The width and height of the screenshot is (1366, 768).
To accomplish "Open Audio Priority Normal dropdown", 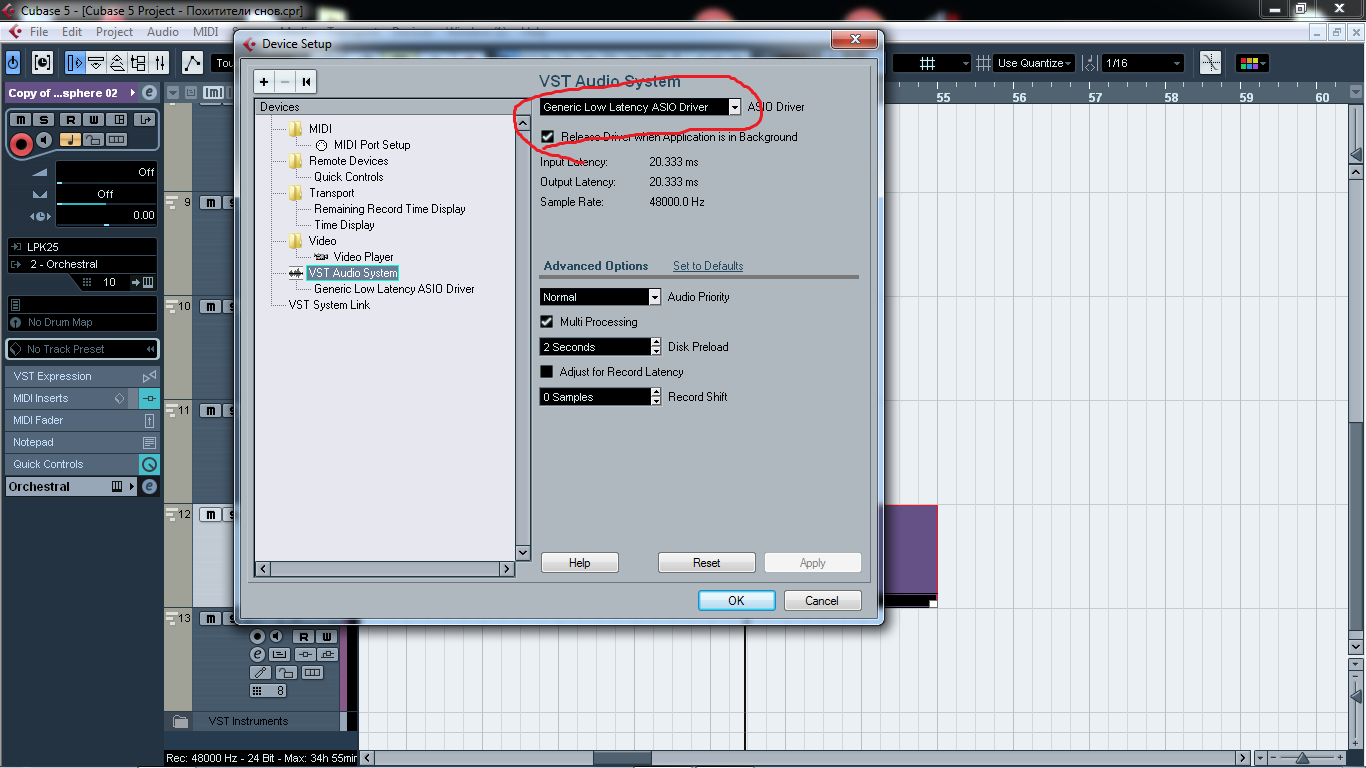I will [x=600, y=297].
